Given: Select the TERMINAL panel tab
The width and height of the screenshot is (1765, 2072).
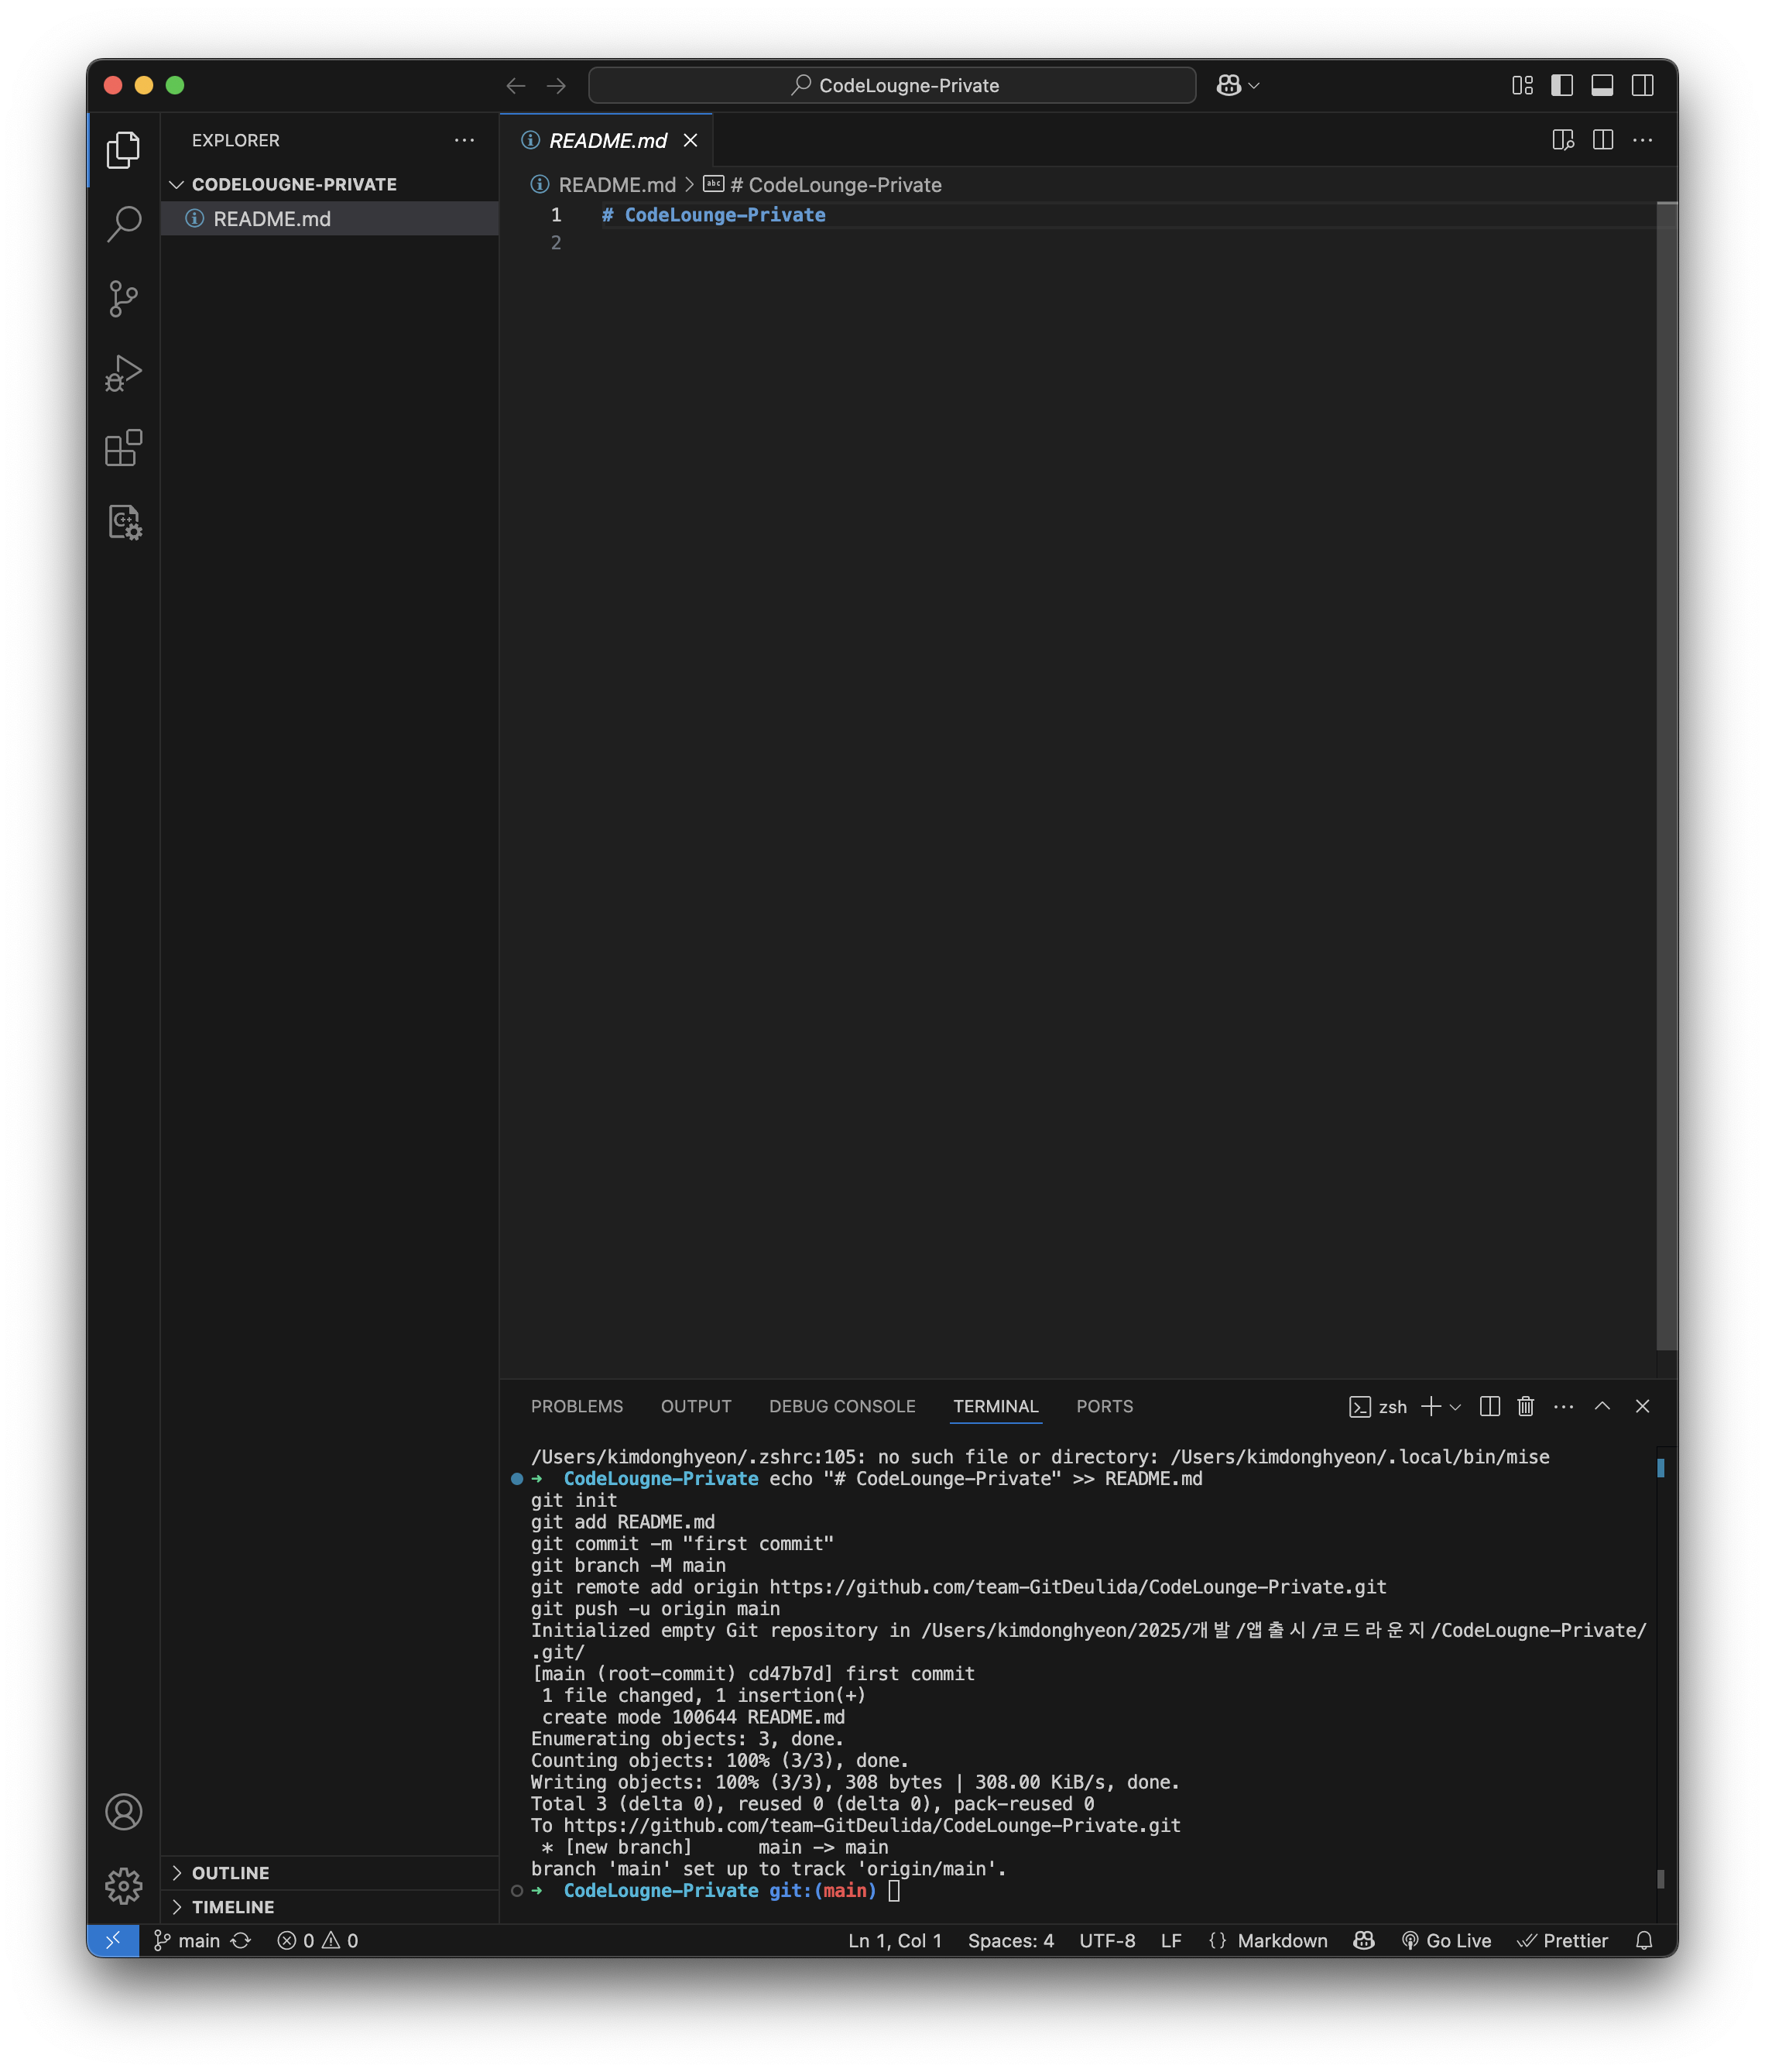Looking at the screenshot, I should pos(995,1406).
